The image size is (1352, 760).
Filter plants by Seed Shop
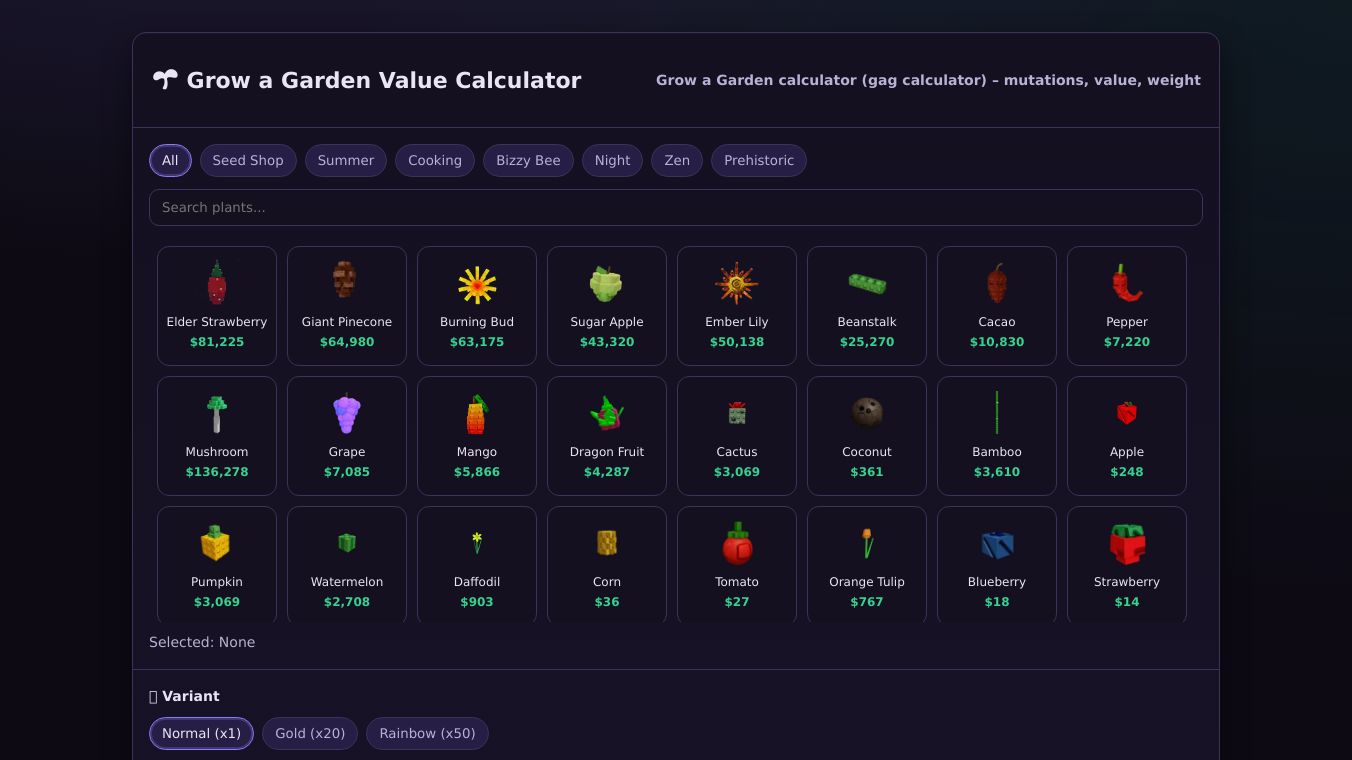[x=248, y=160]
